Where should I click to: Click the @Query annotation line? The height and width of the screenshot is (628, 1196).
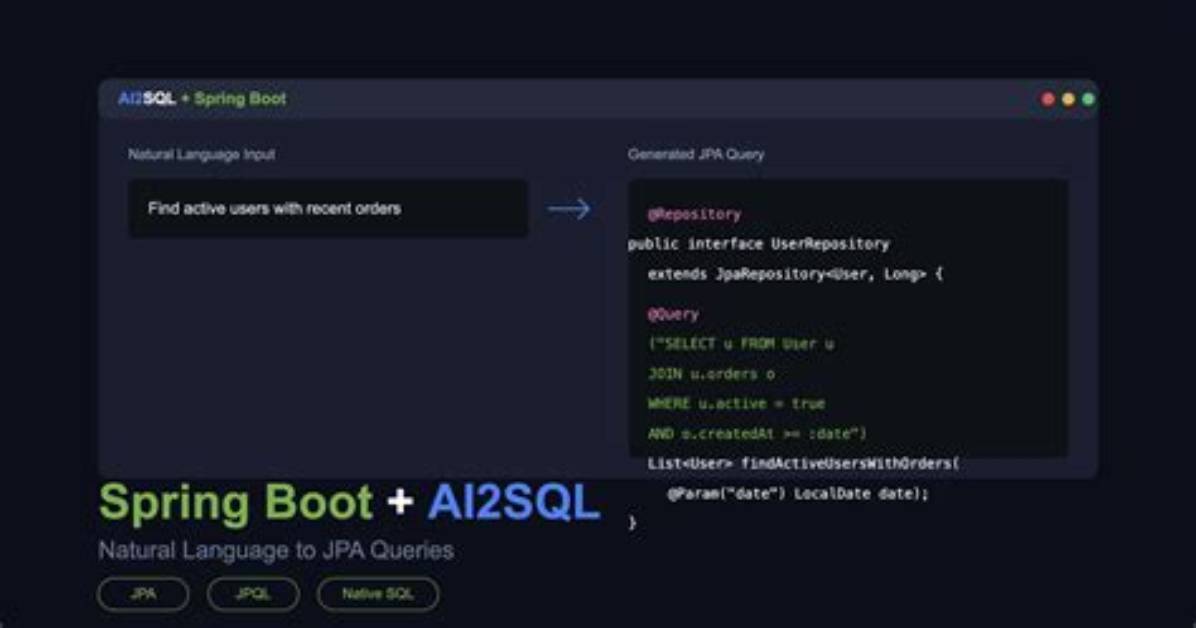[673, 314]
